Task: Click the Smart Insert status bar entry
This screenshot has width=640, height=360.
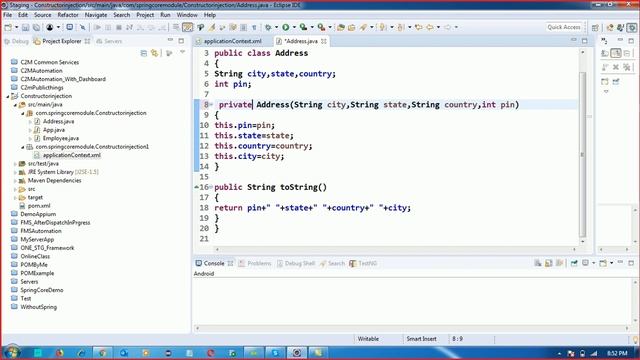Action: [x=421, y=339]
